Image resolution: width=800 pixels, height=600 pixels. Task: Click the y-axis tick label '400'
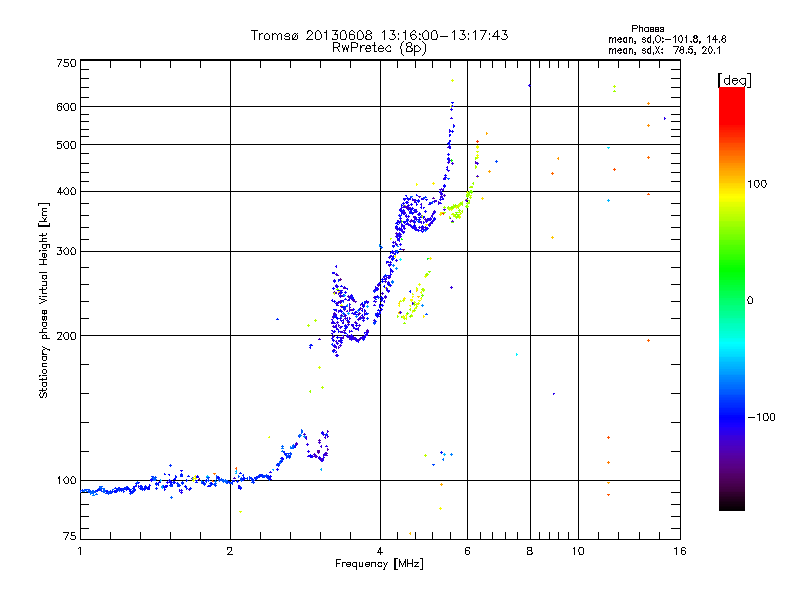coord(66,192)
